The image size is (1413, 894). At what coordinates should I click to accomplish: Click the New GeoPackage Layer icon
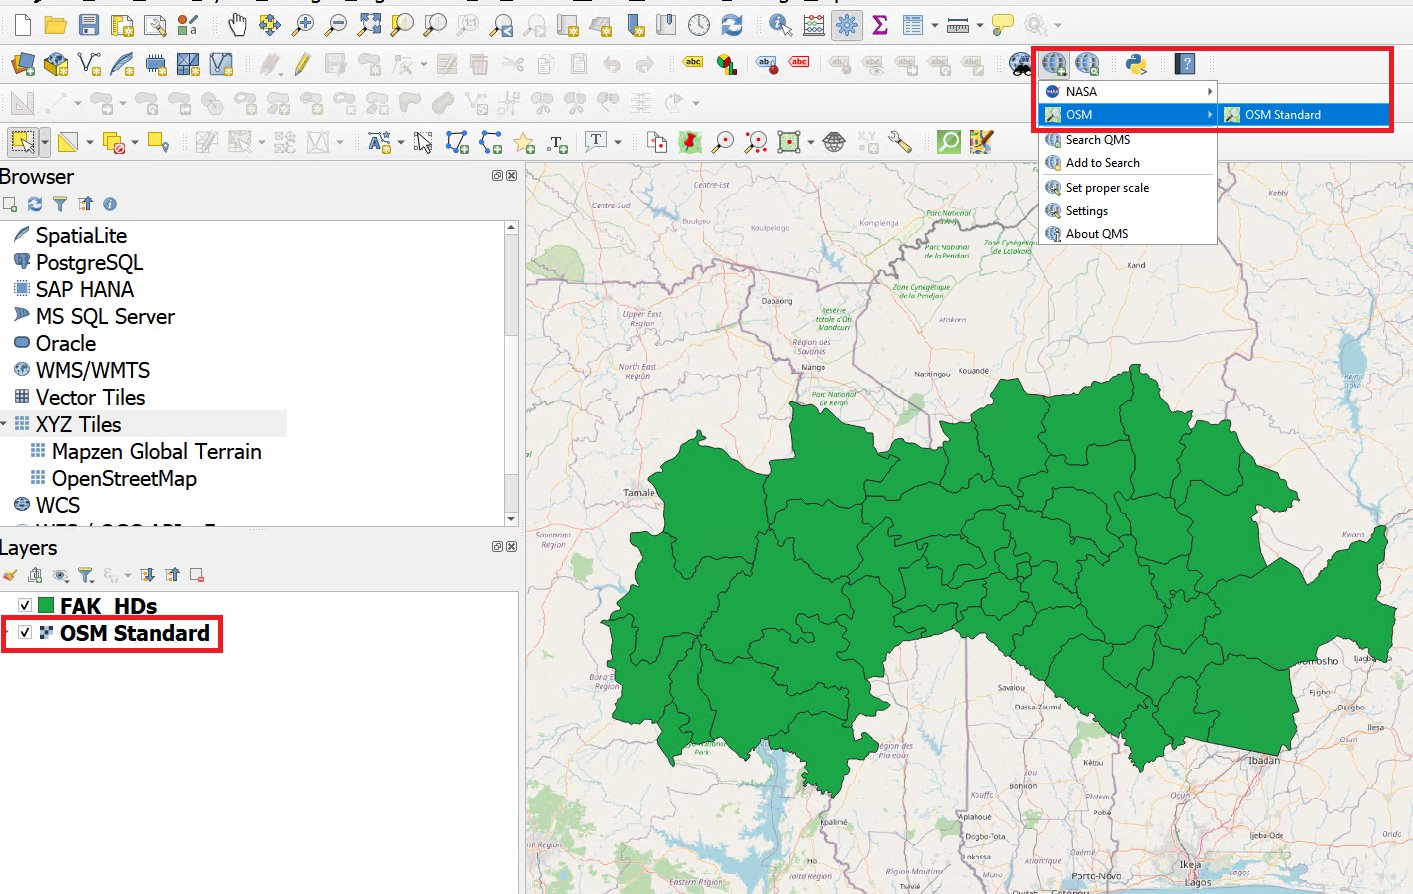click(56, 64)
